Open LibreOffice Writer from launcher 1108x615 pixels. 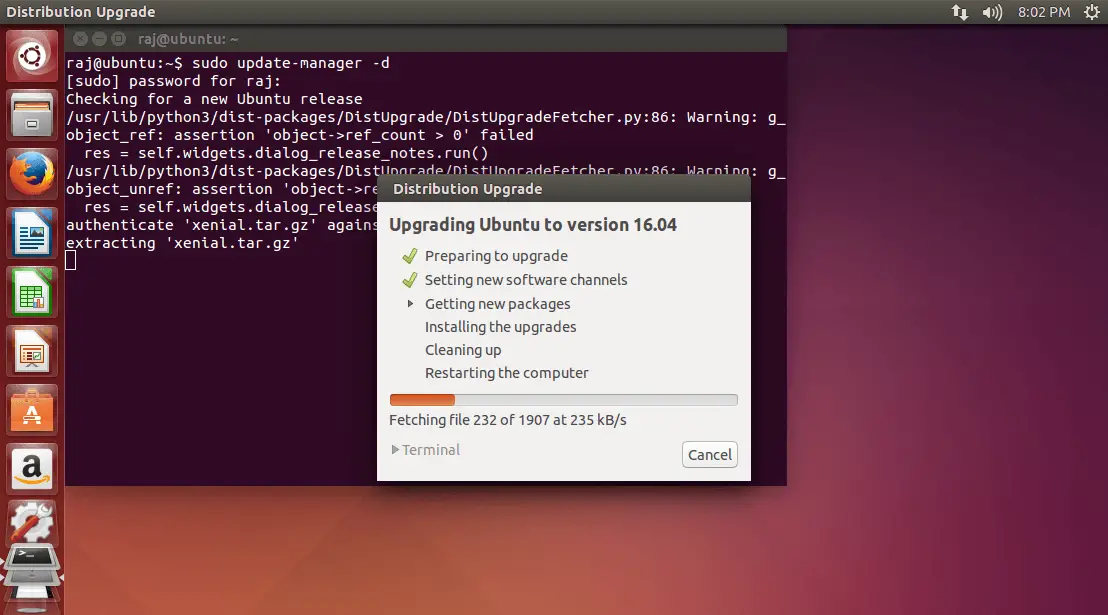[32, 233]
